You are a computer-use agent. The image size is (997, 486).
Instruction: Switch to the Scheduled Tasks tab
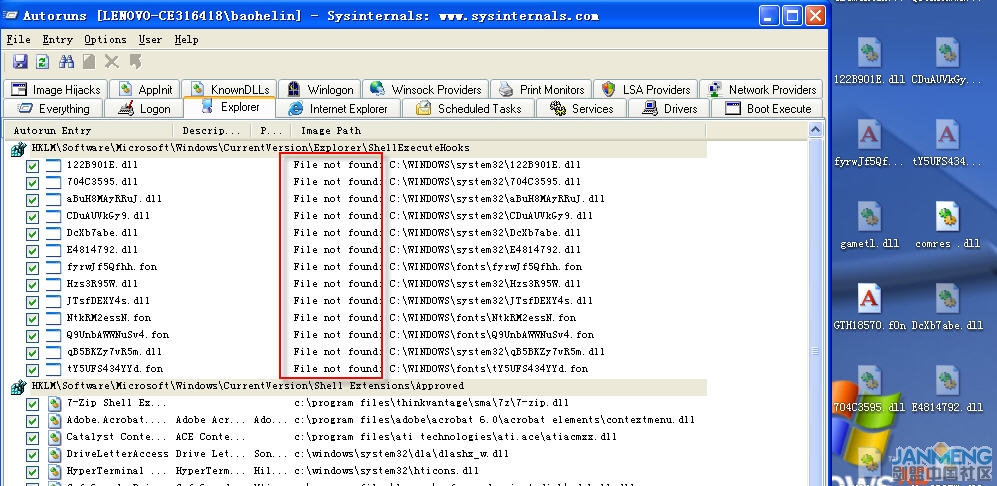(468, 109)
